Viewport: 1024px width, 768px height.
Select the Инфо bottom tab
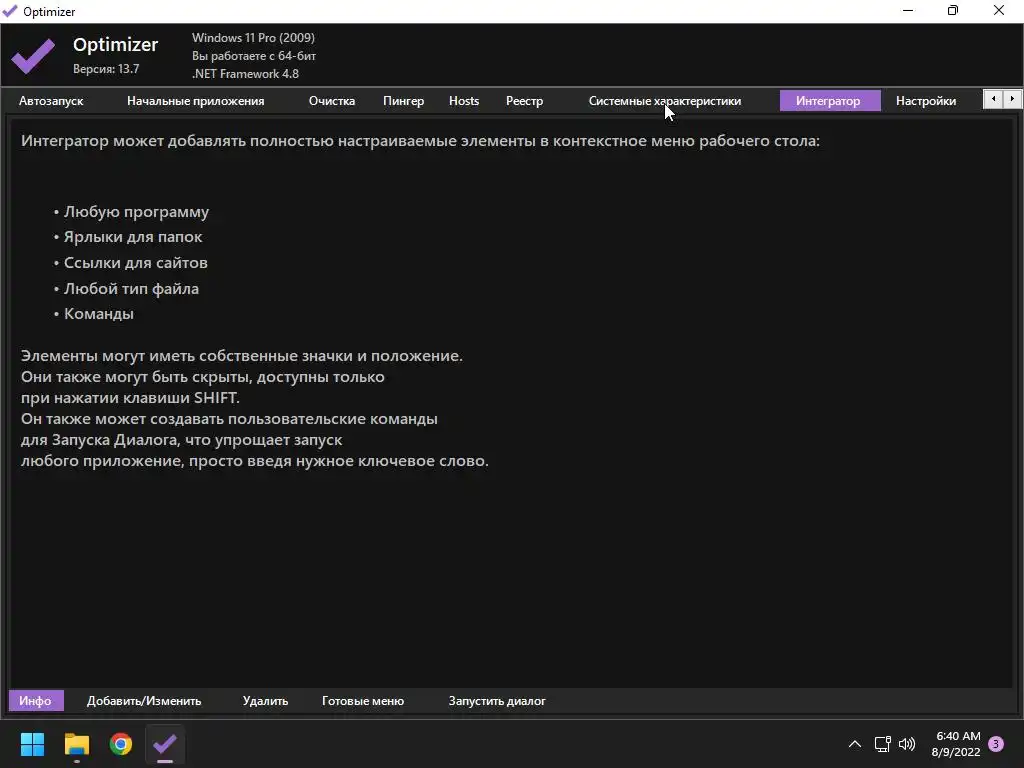[35, 701]
